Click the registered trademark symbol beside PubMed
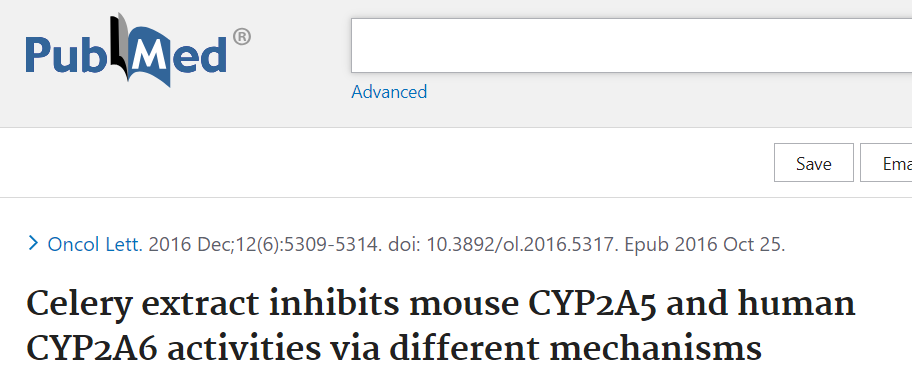The width and height of the screenshot is (912, 377). point(242,37)
